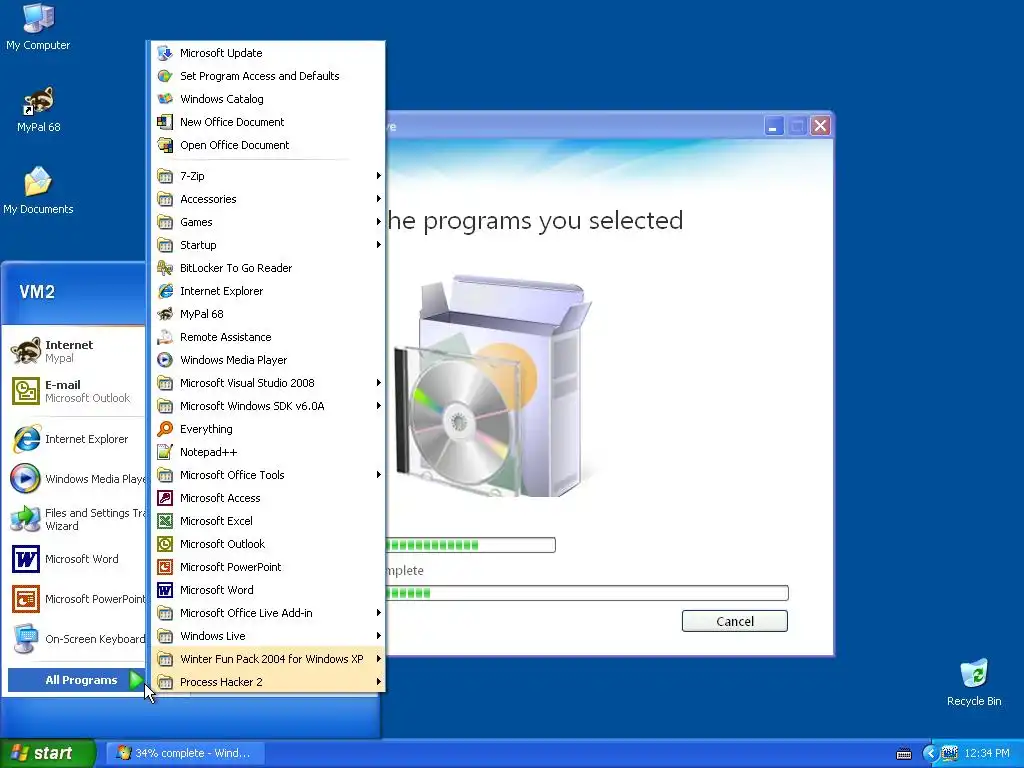Minimize the installer window

click(x=774, y=125)
